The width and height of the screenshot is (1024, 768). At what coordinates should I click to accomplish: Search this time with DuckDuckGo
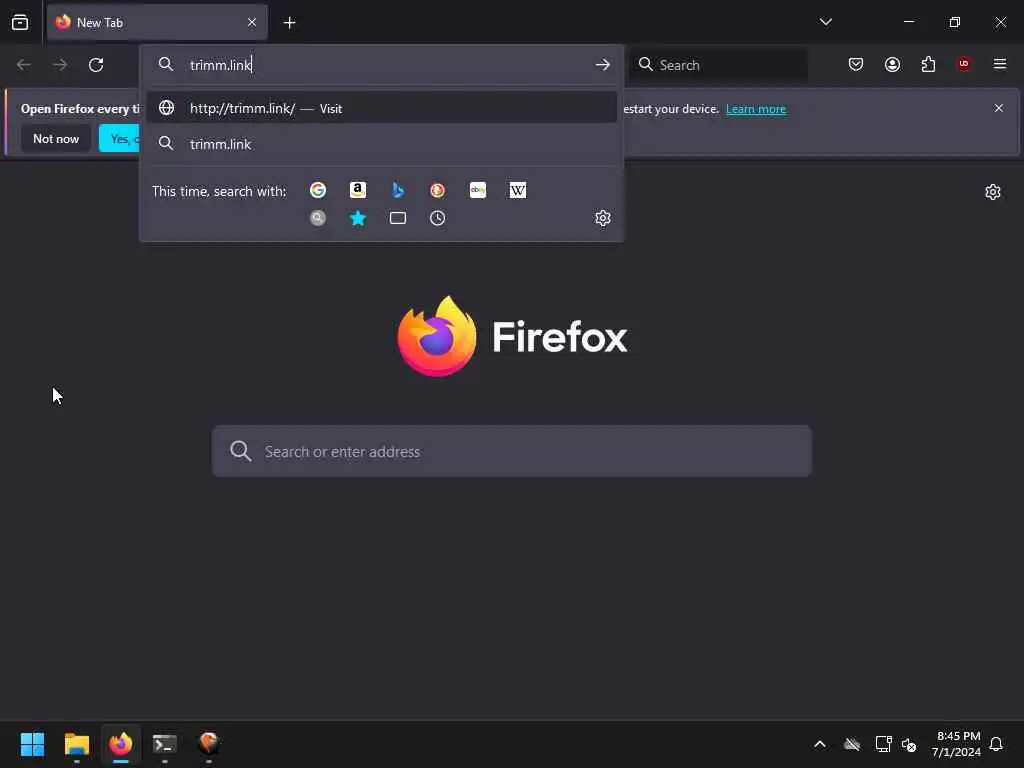[x=438, y=190]
